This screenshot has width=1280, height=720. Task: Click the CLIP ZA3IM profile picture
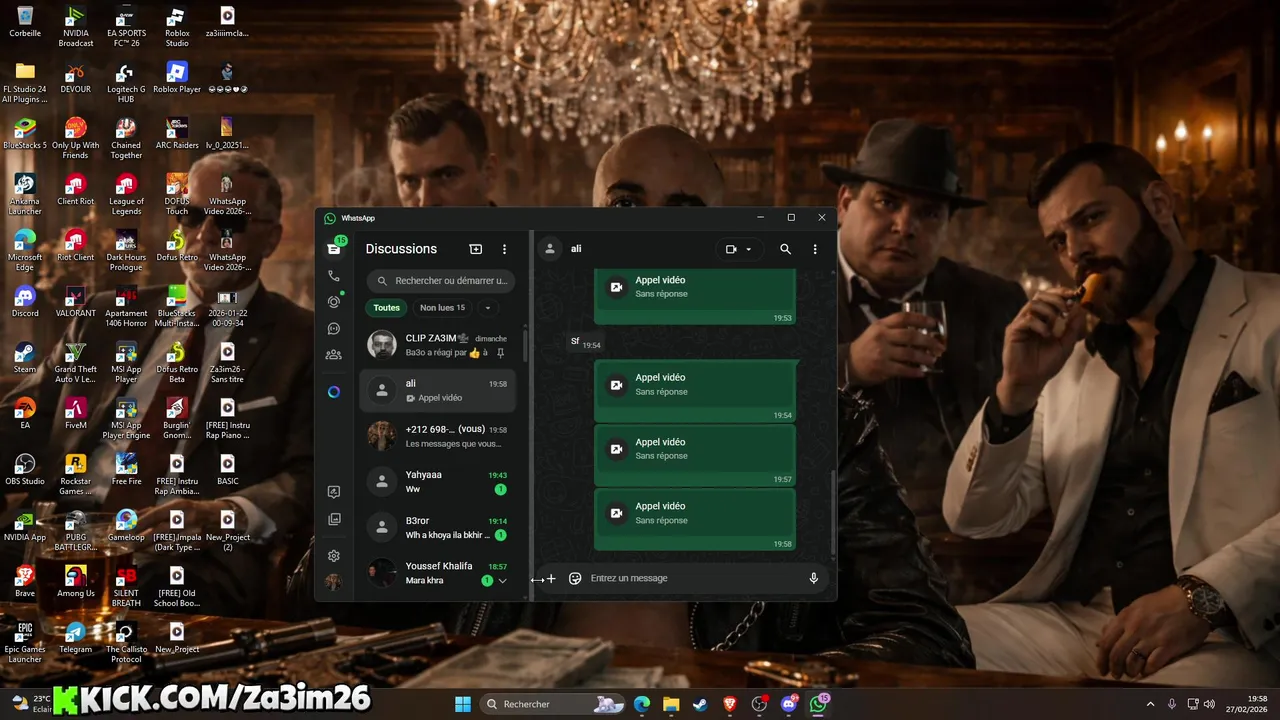382,345
